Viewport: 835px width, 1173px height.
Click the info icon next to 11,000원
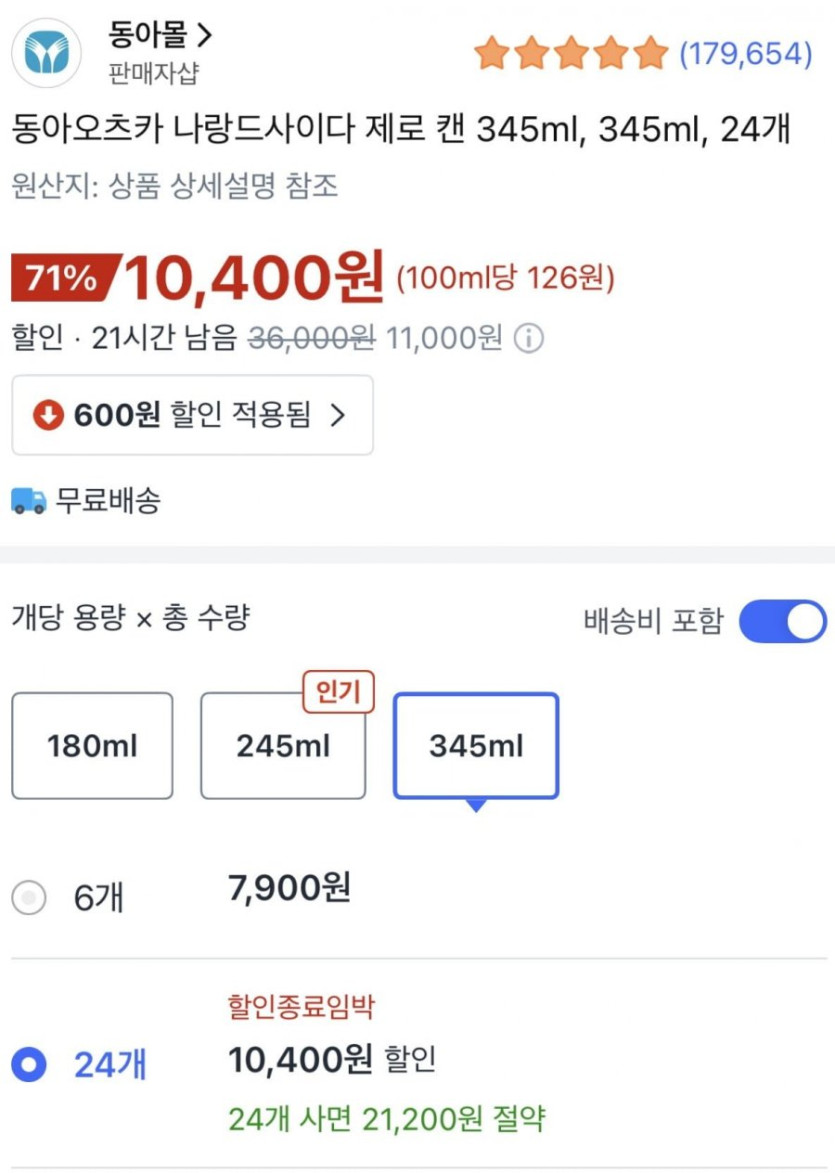[529, 339]
